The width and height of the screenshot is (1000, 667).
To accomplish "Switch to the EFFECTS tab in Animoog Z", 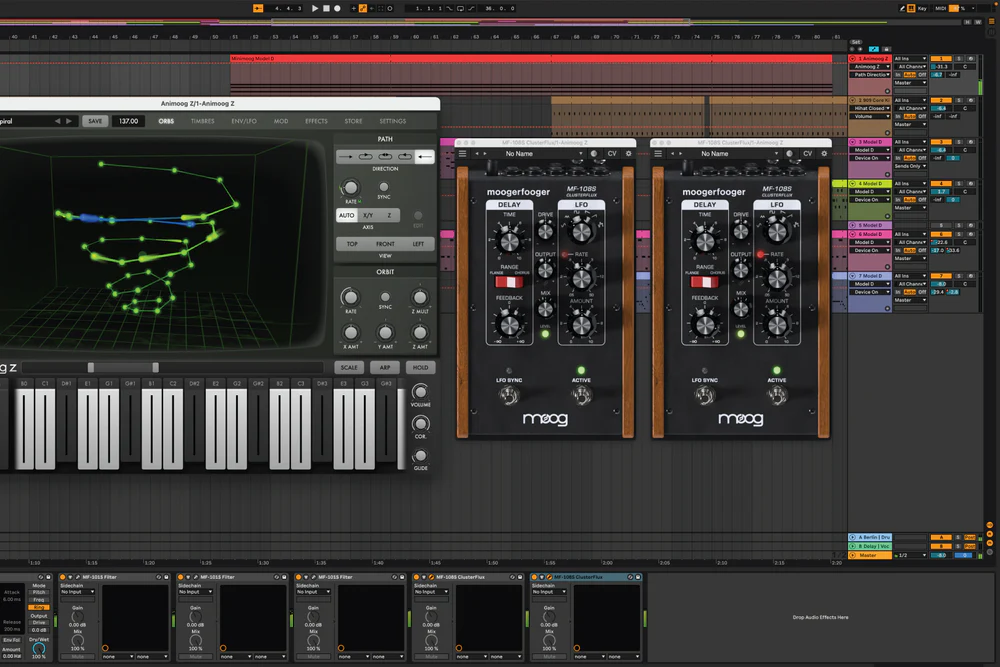I will pos(316,120).
